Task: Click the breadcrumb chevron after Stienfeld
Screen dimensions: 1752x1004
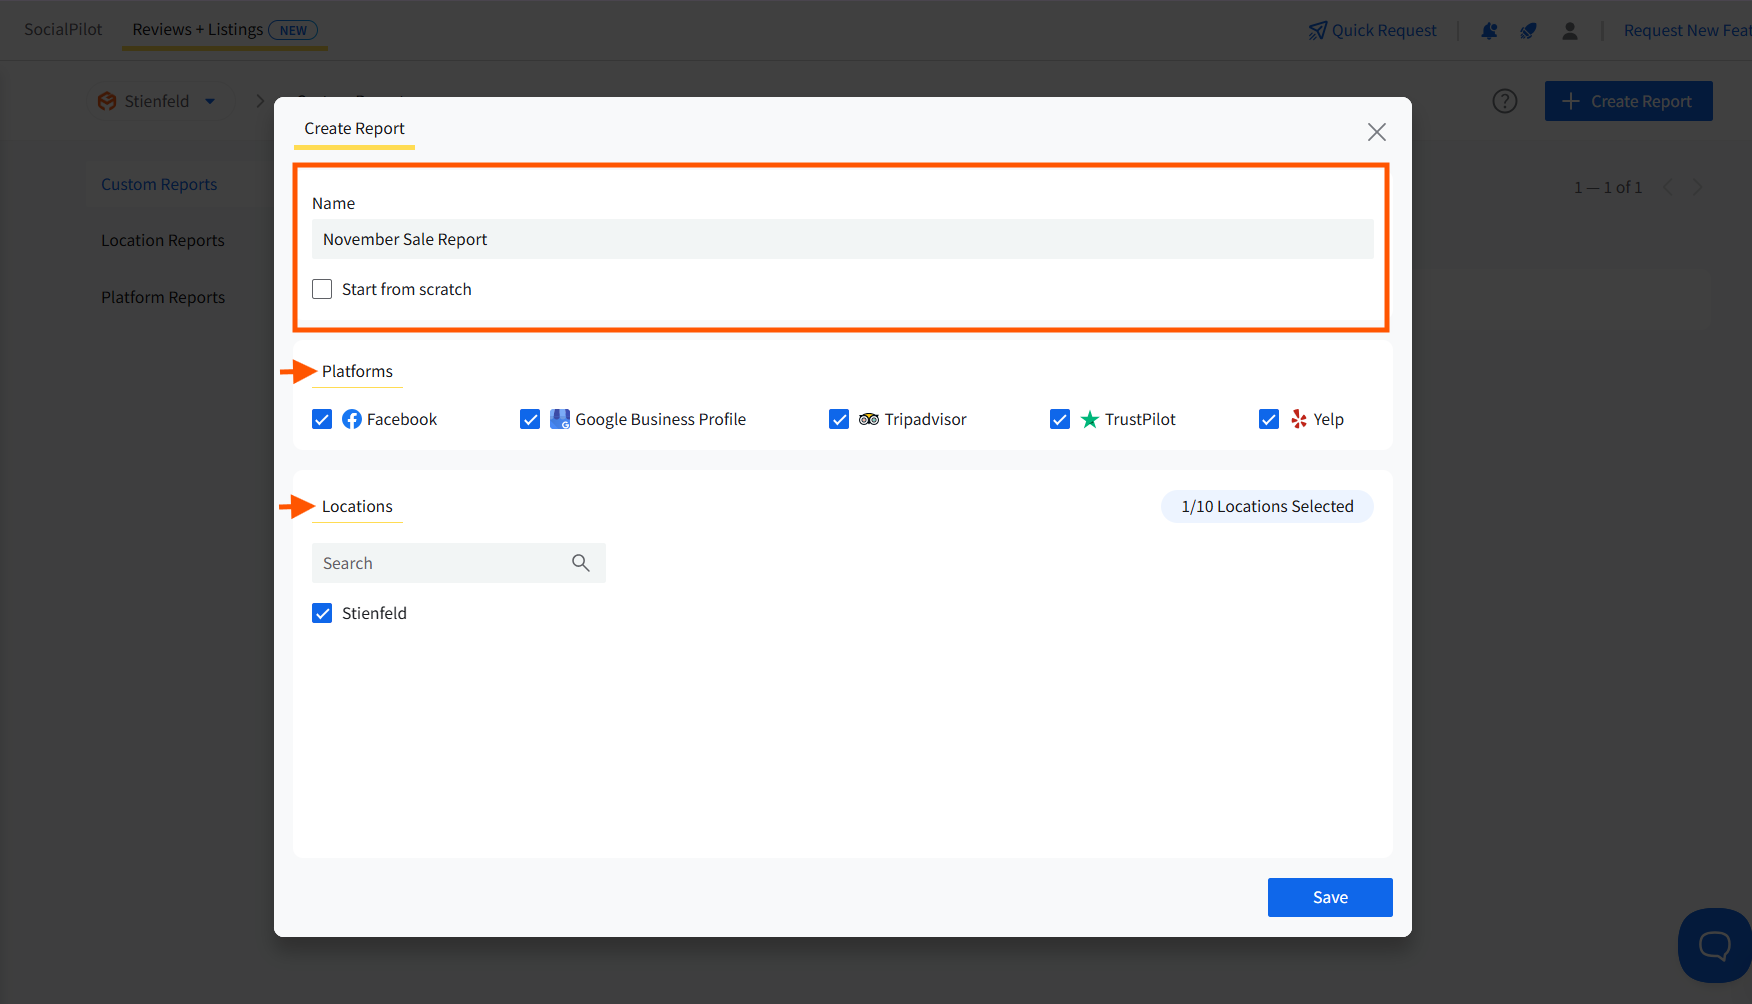Action: tap(260, 101)
